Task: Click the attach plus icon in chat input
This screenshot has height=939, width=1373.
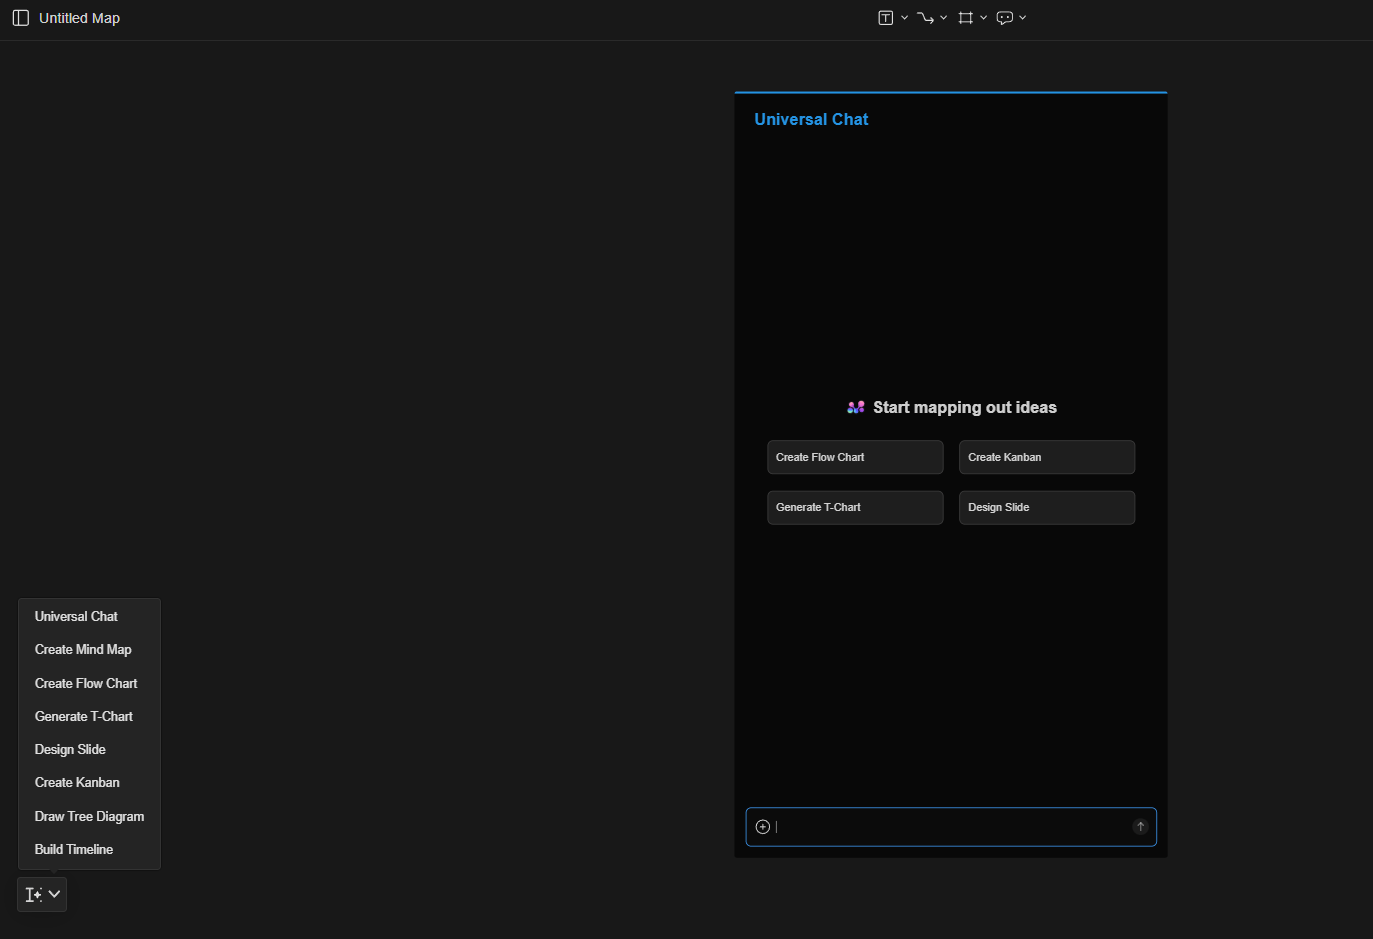Action: pyautogui.click(x=763, y=827)
